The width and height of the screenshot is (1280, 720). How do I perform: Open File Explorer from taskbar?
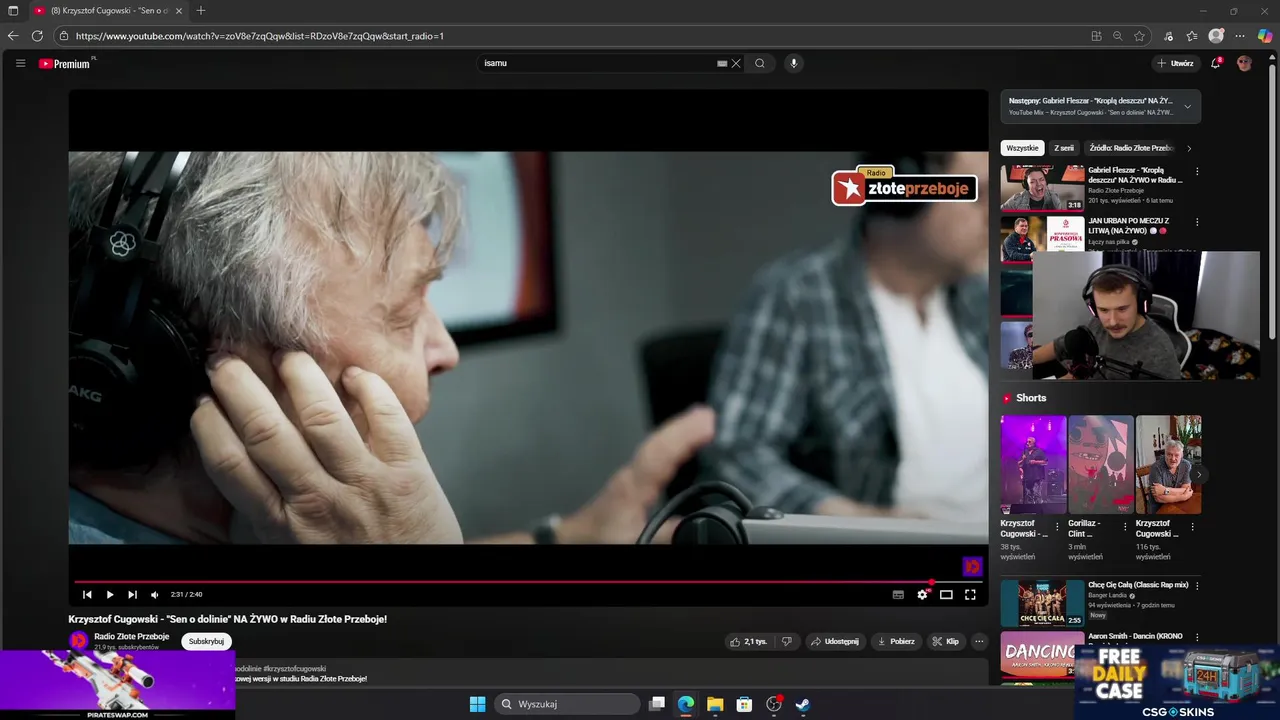715,704
